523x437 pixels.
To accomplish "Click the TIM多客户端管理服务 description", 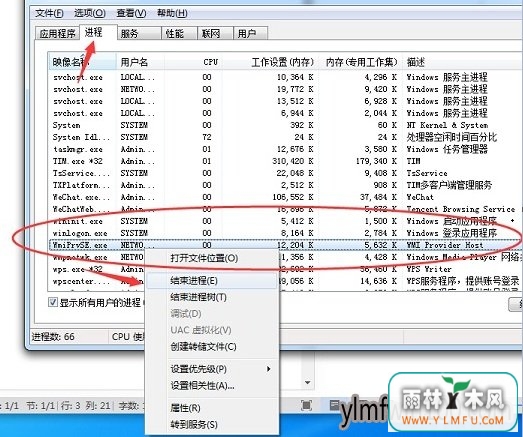I will 449,185.
